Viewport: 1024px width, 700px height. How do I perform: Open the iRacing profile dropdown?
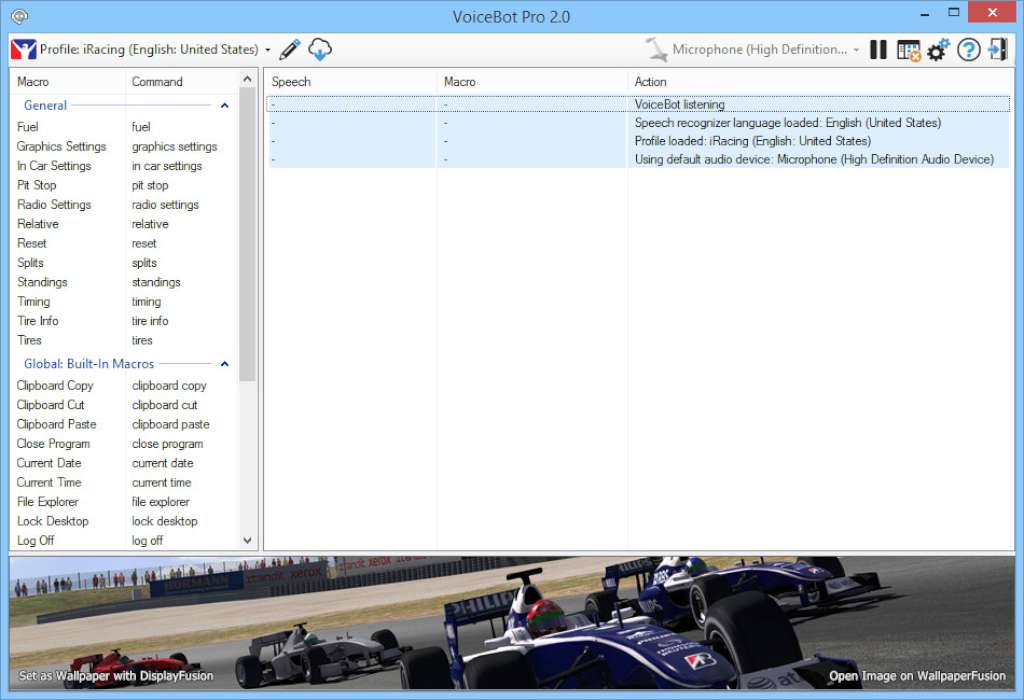click(266, 48)
